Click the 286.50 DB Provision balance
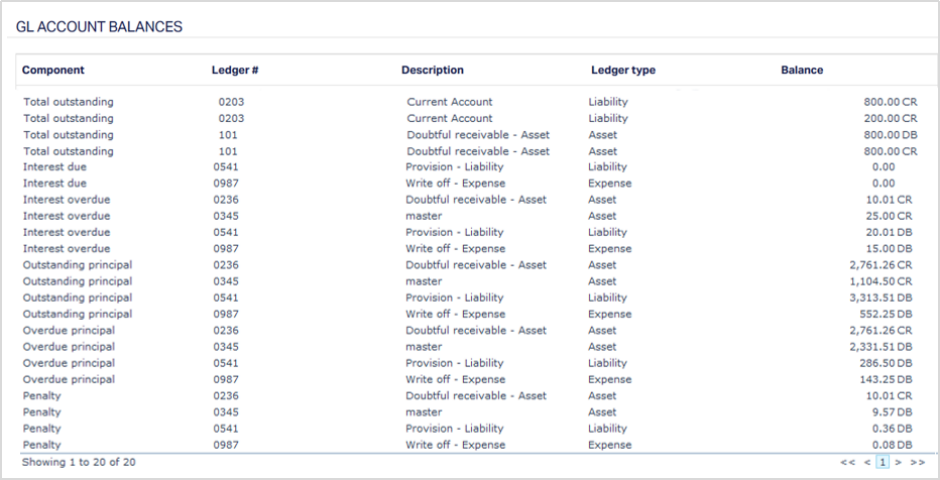Viewport: 940px width, 480px height. (x=888, y=363)
